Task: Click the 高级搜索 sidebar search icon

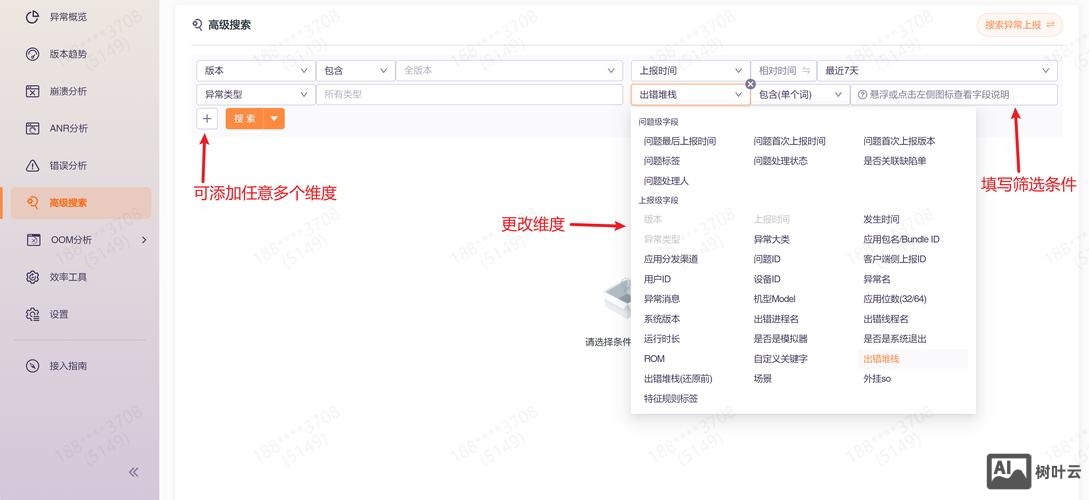Action: [32, 203]
